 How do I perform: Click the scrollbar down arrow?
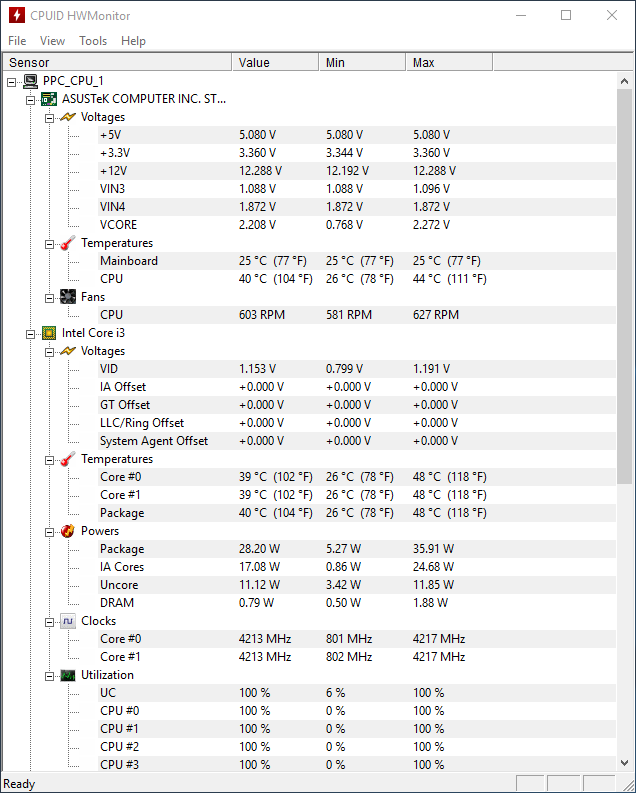coord(624,763)
